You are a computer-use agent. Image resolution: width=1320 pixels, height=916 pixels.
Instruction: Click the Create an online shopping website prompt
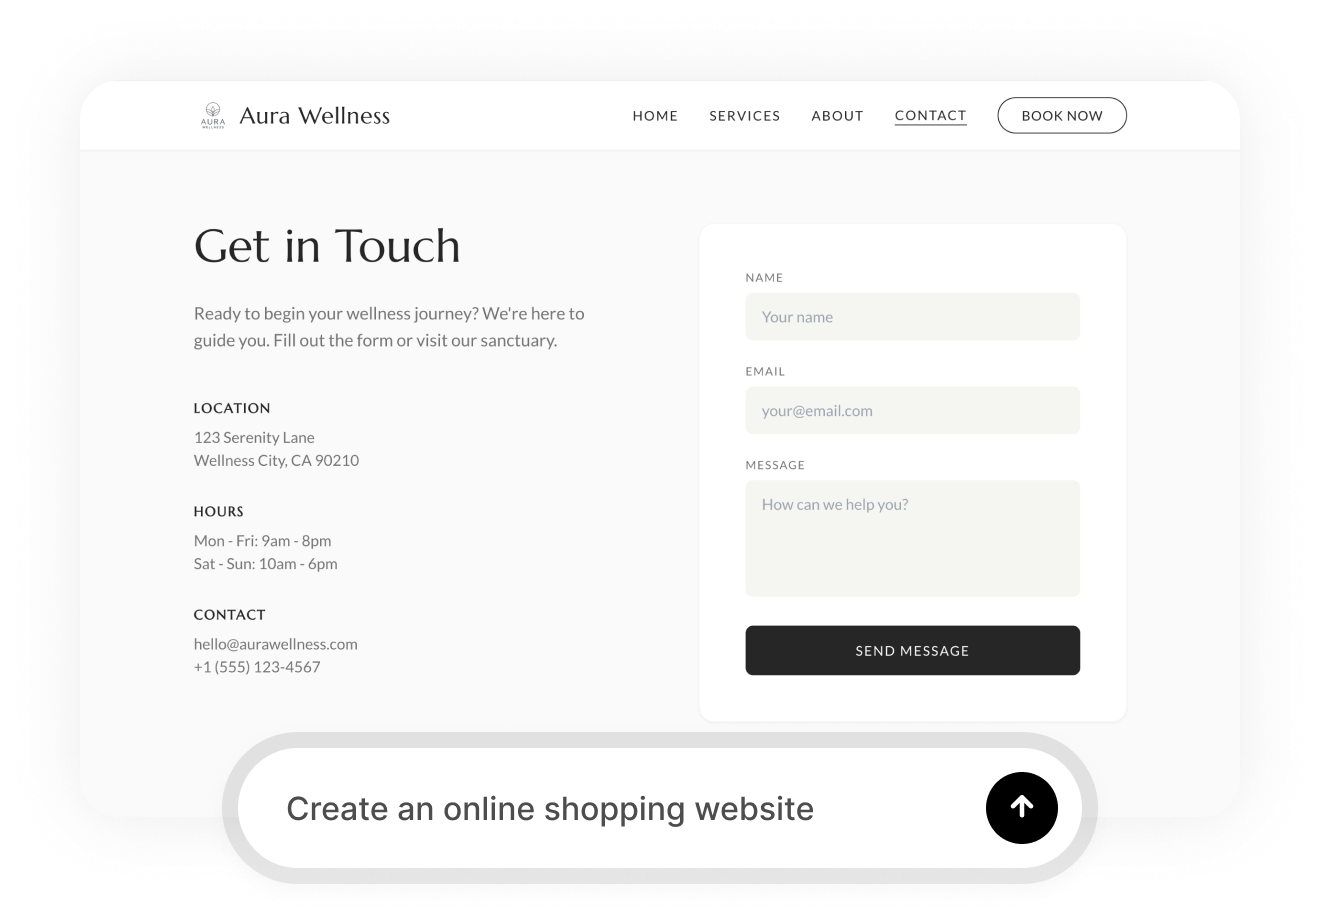coord(550,808)
